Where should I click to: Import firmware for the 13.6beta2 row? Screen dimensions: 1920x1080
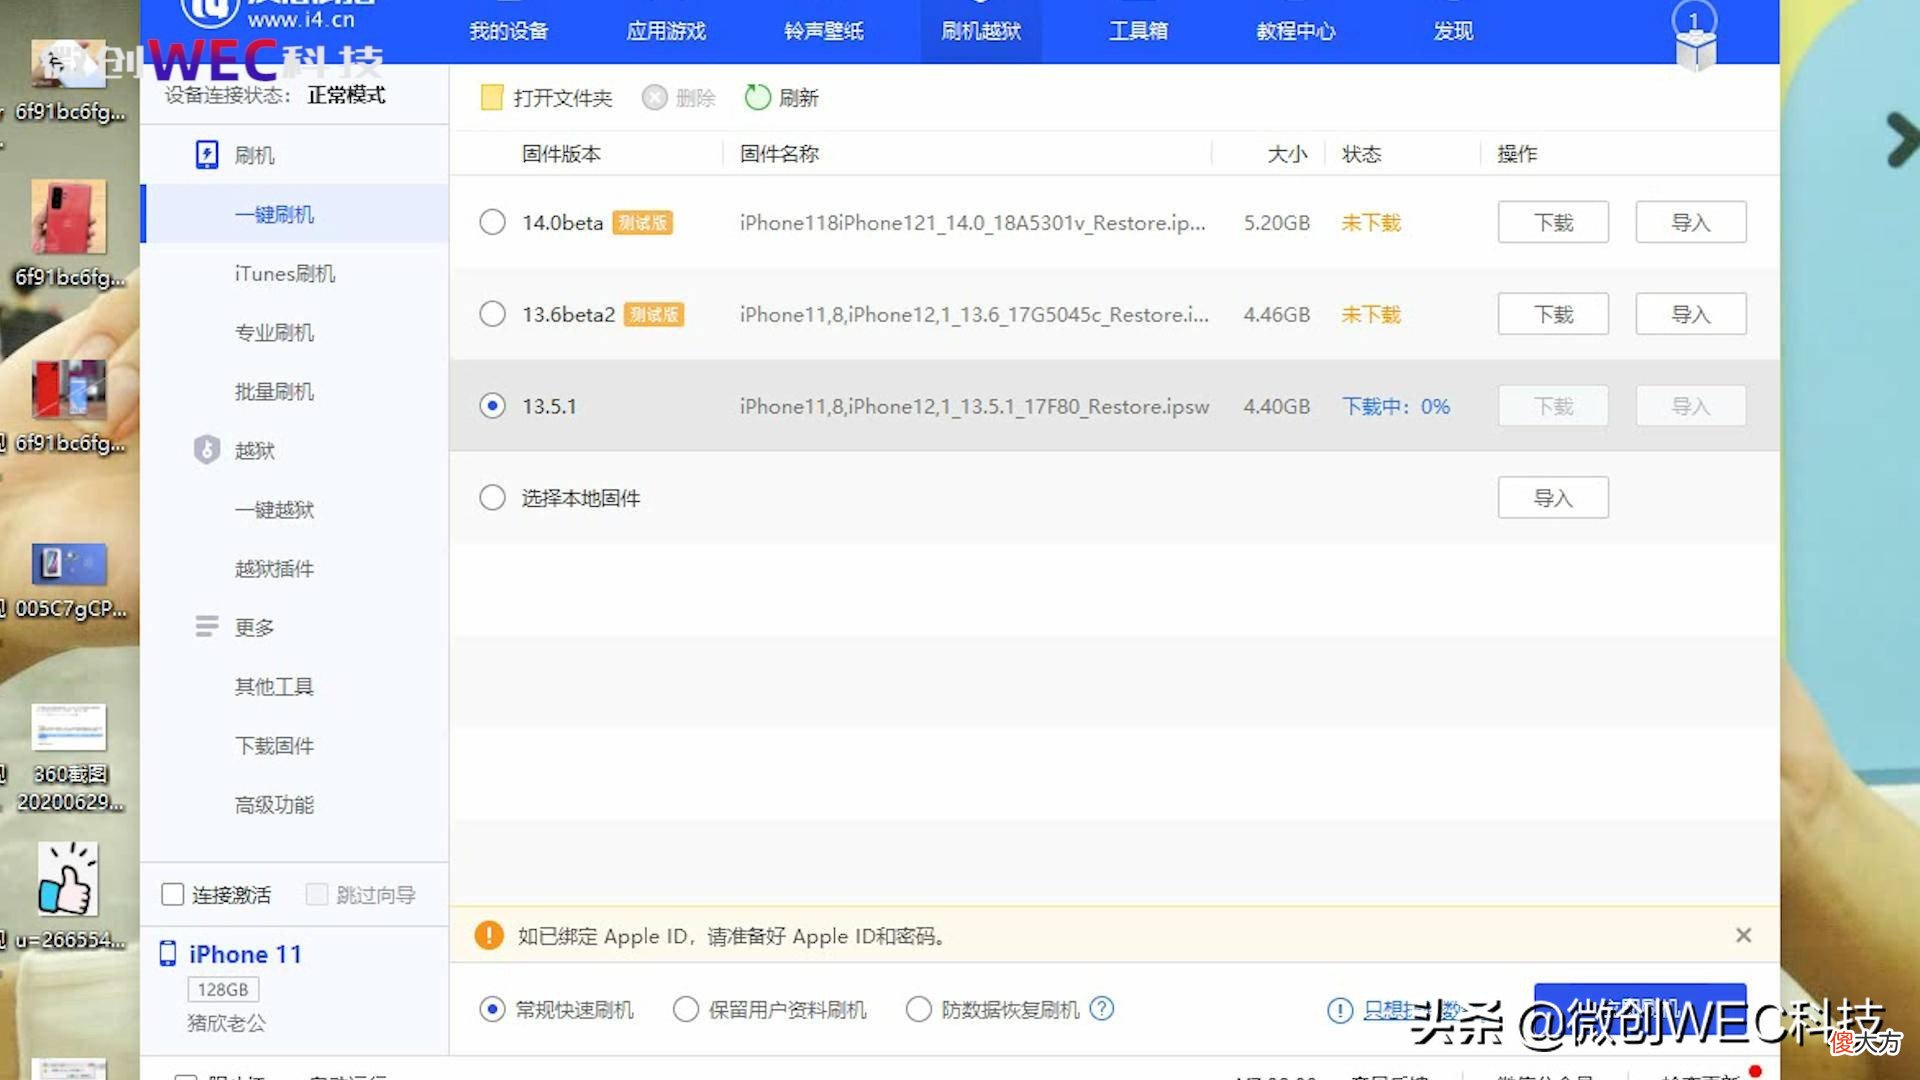pos(1691,314)
